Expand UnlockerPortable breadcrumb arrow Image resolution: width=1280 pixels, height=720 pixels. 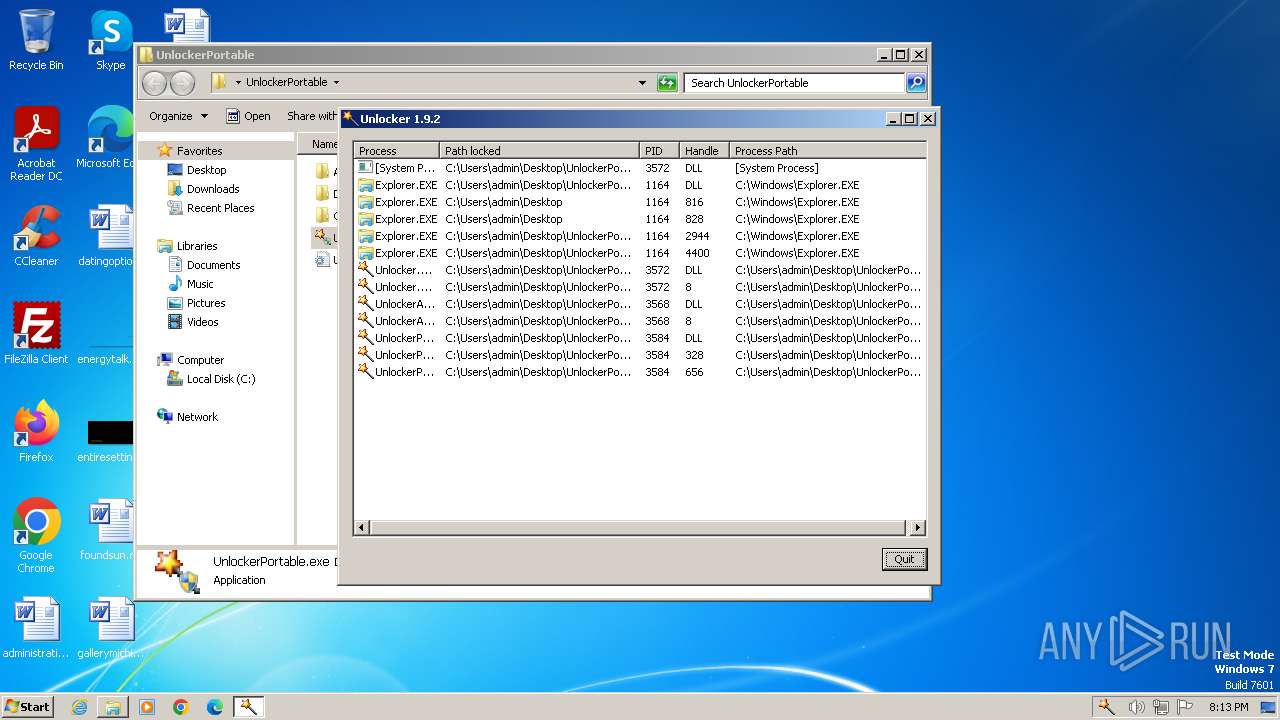336,83
